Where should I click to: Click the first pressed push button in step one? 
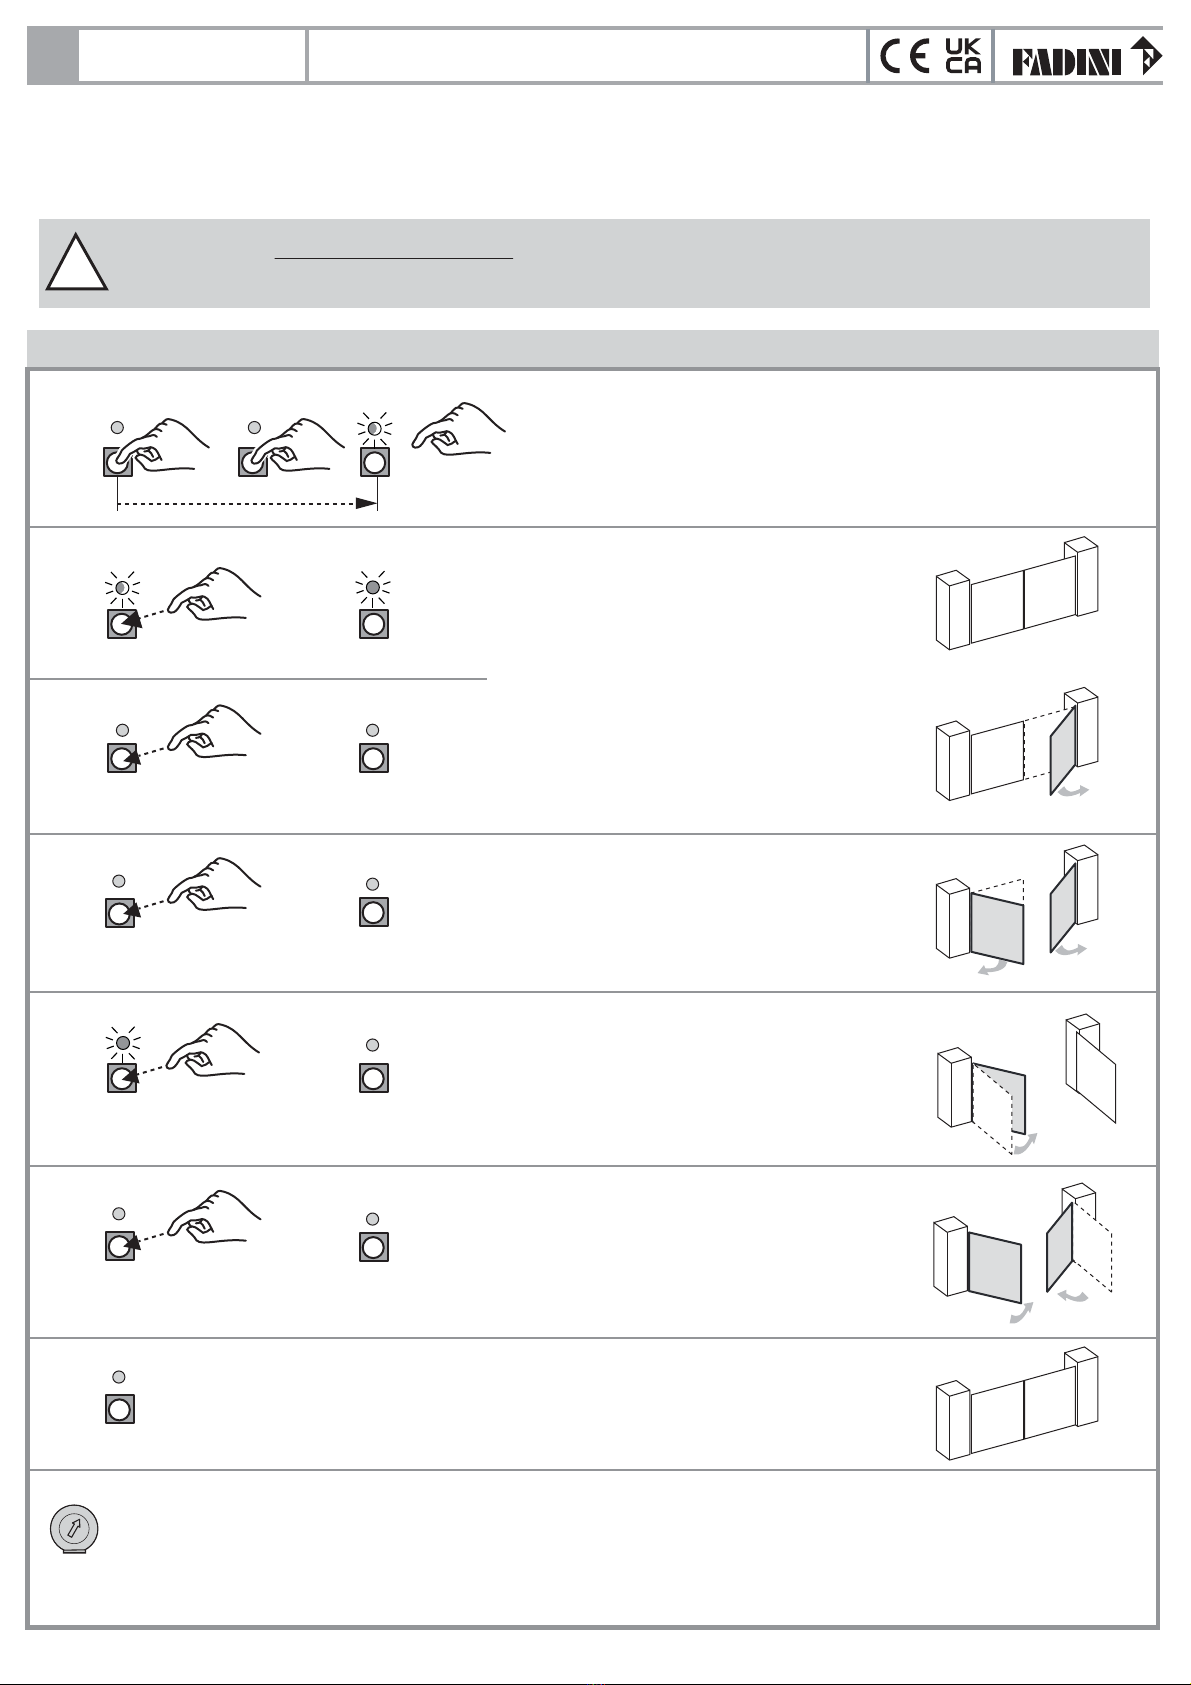pyautogui.click(x=118, y=462)
